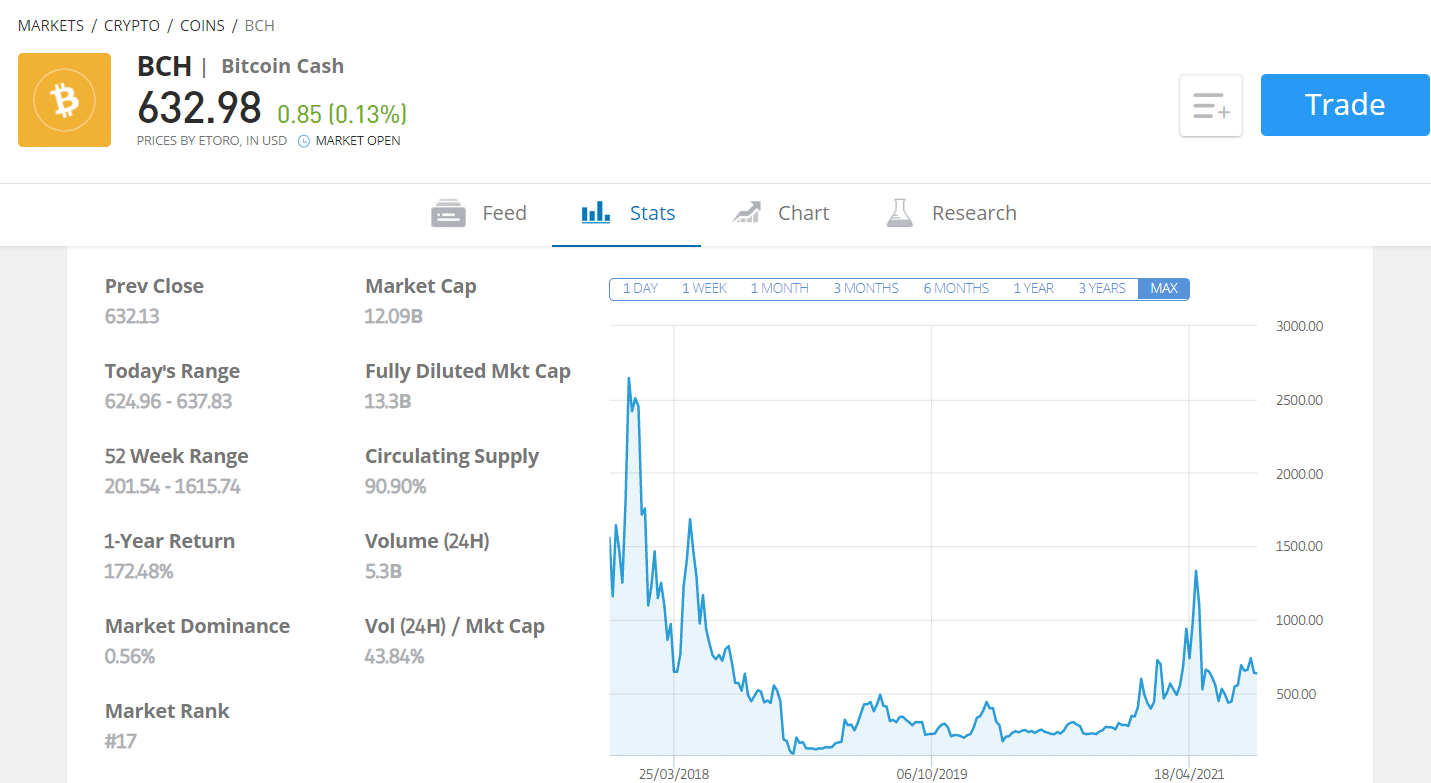Image resolution: width=1431 pixels, height=783 pixels.
Task: Add BCH to watchlist icon button
Action: point(1211,105)
